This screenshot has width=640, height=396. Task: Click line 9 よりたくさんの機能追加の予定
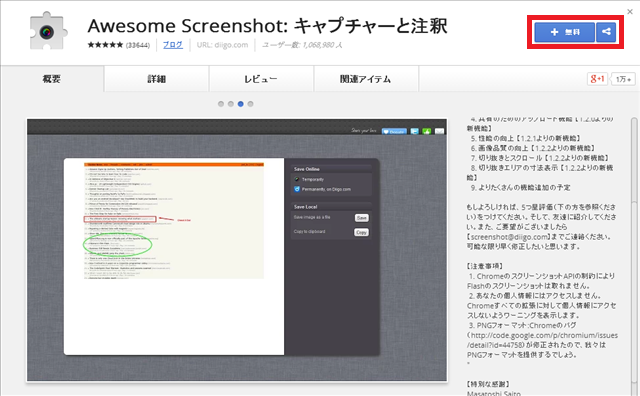click(x=521, y=187)
